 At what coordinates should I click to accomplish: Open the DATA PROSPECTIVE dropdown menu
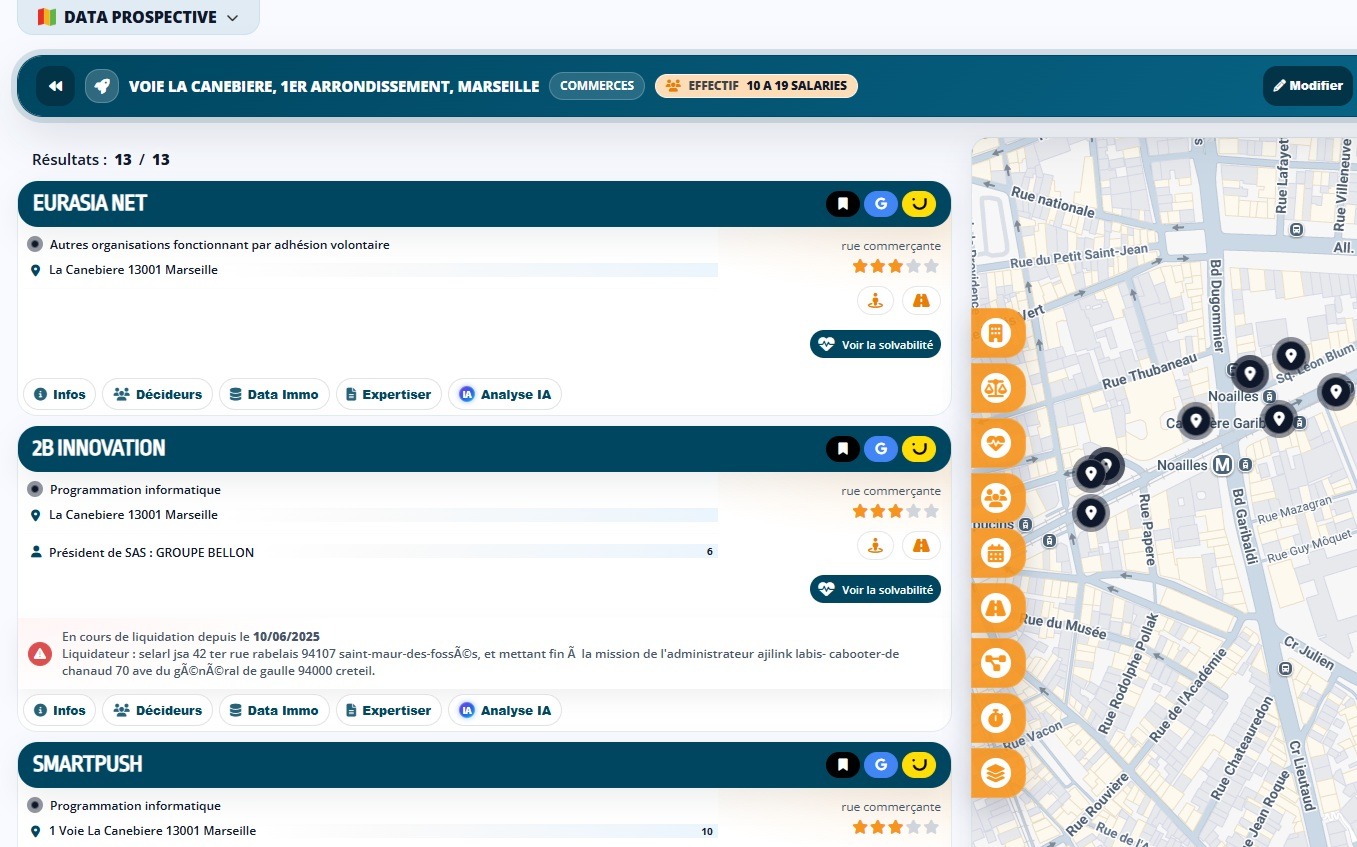tap(138, 17)
